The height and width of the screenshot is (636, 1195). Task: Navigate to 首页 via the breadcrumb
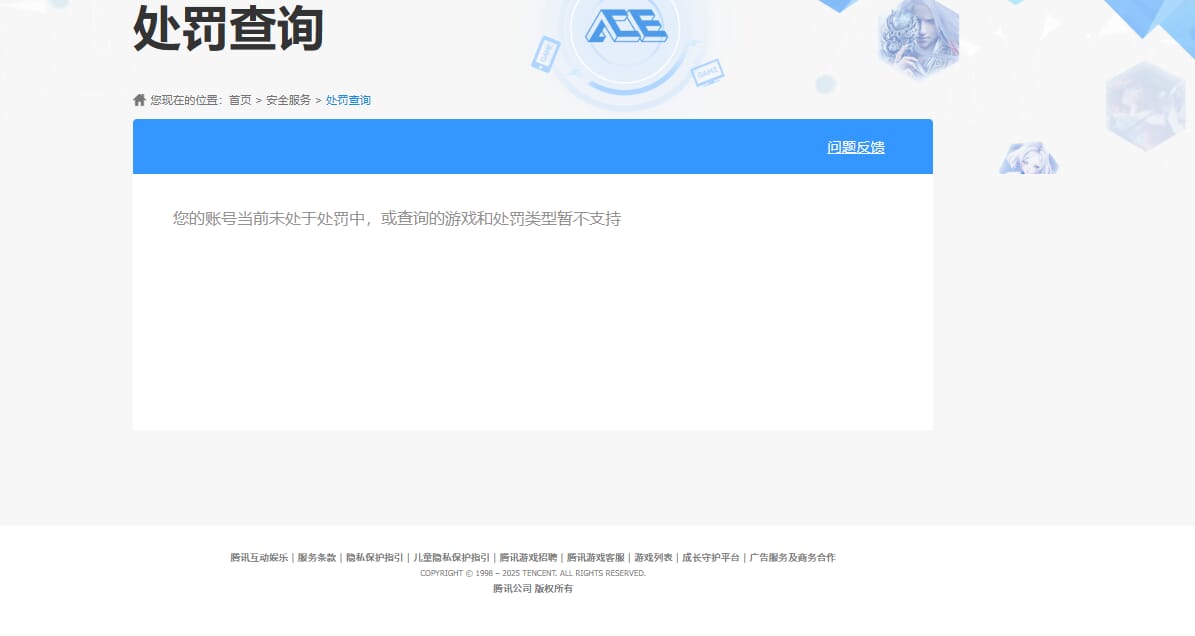tap(241, 100)
